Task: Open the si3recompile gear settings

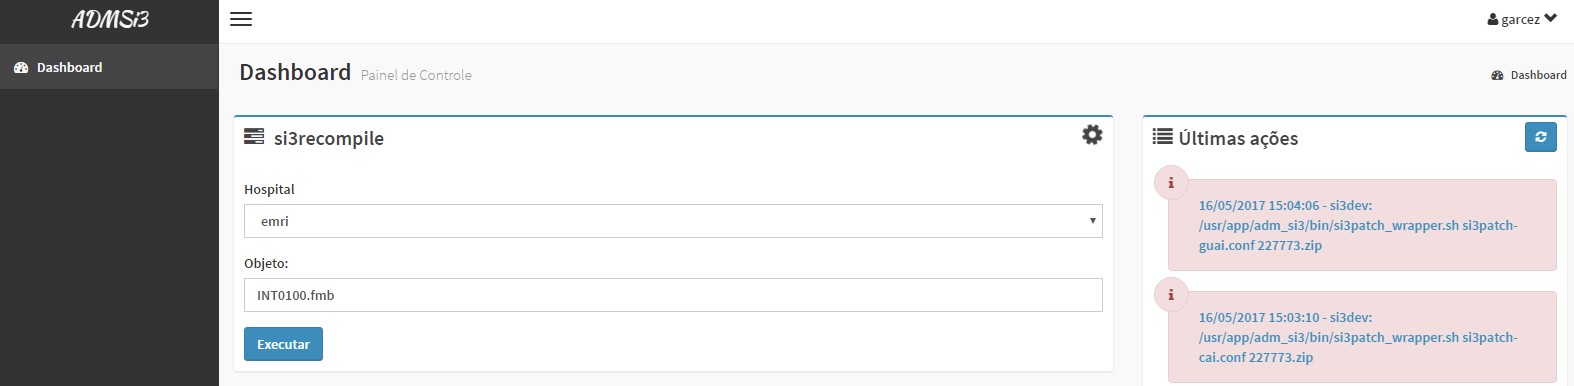Action: point(1092,134)
